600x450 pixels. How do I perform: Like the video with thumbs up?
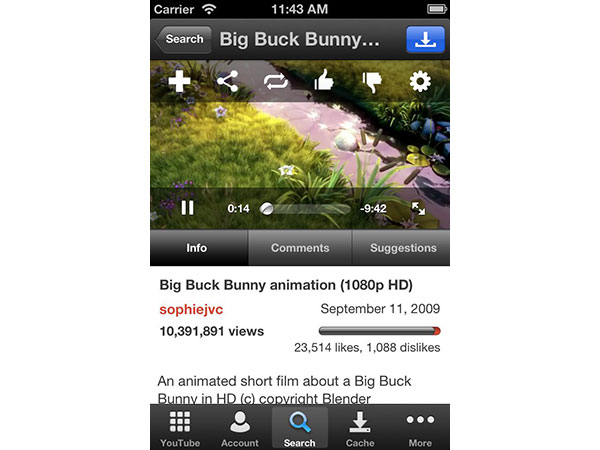pyautogui.click(x=324, y=80)
